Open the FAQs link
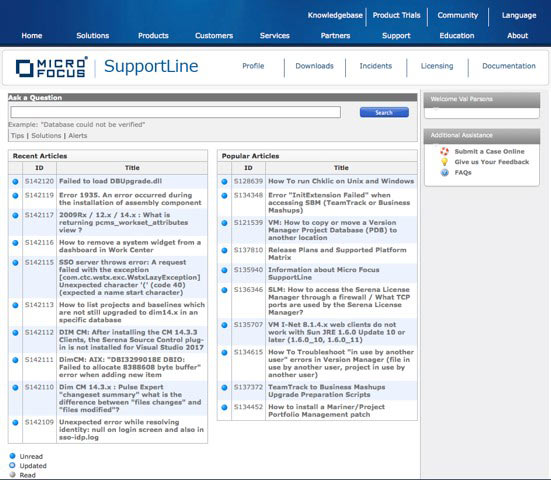The height and width of the screenshot is (480, 551). 463,173
